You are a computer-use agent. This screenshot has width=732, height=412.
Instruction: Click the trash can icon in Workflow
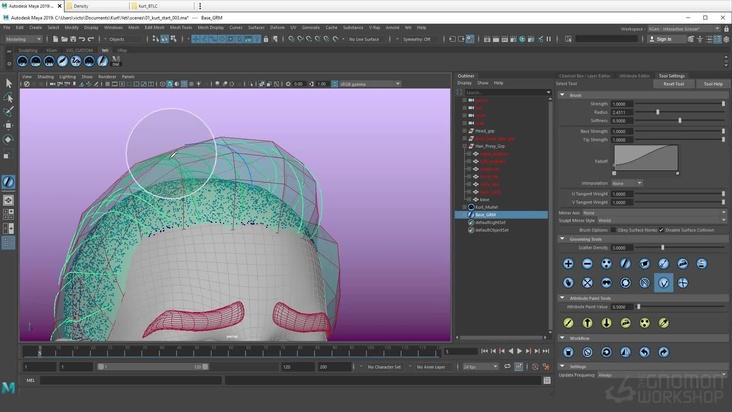point(568,352)
